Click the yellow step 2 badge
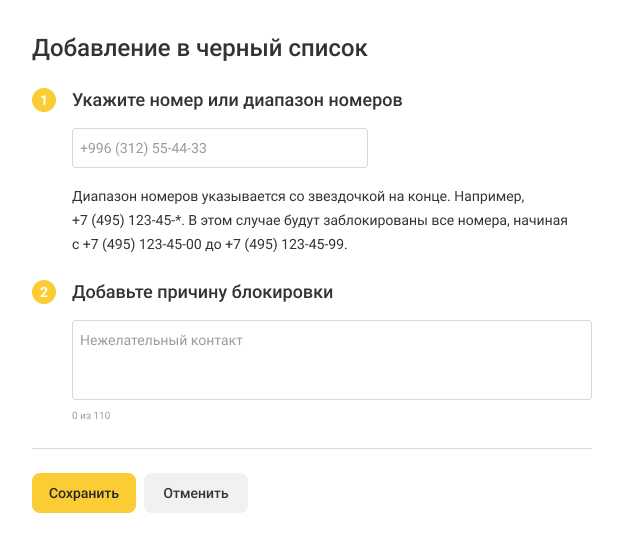624x545 pixels. (x=44, y=293)
